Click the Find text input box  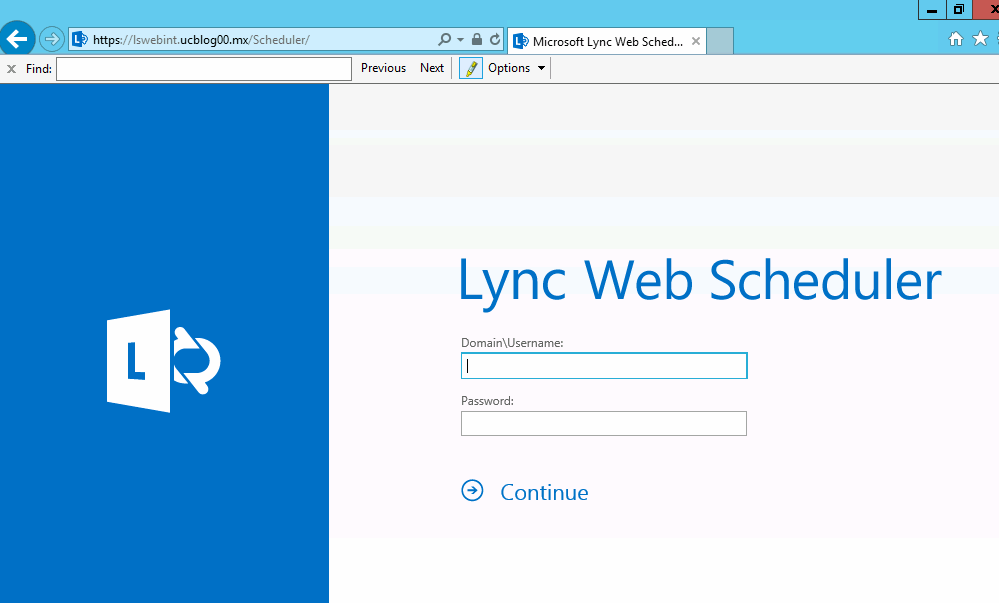[x=204, y=68]
